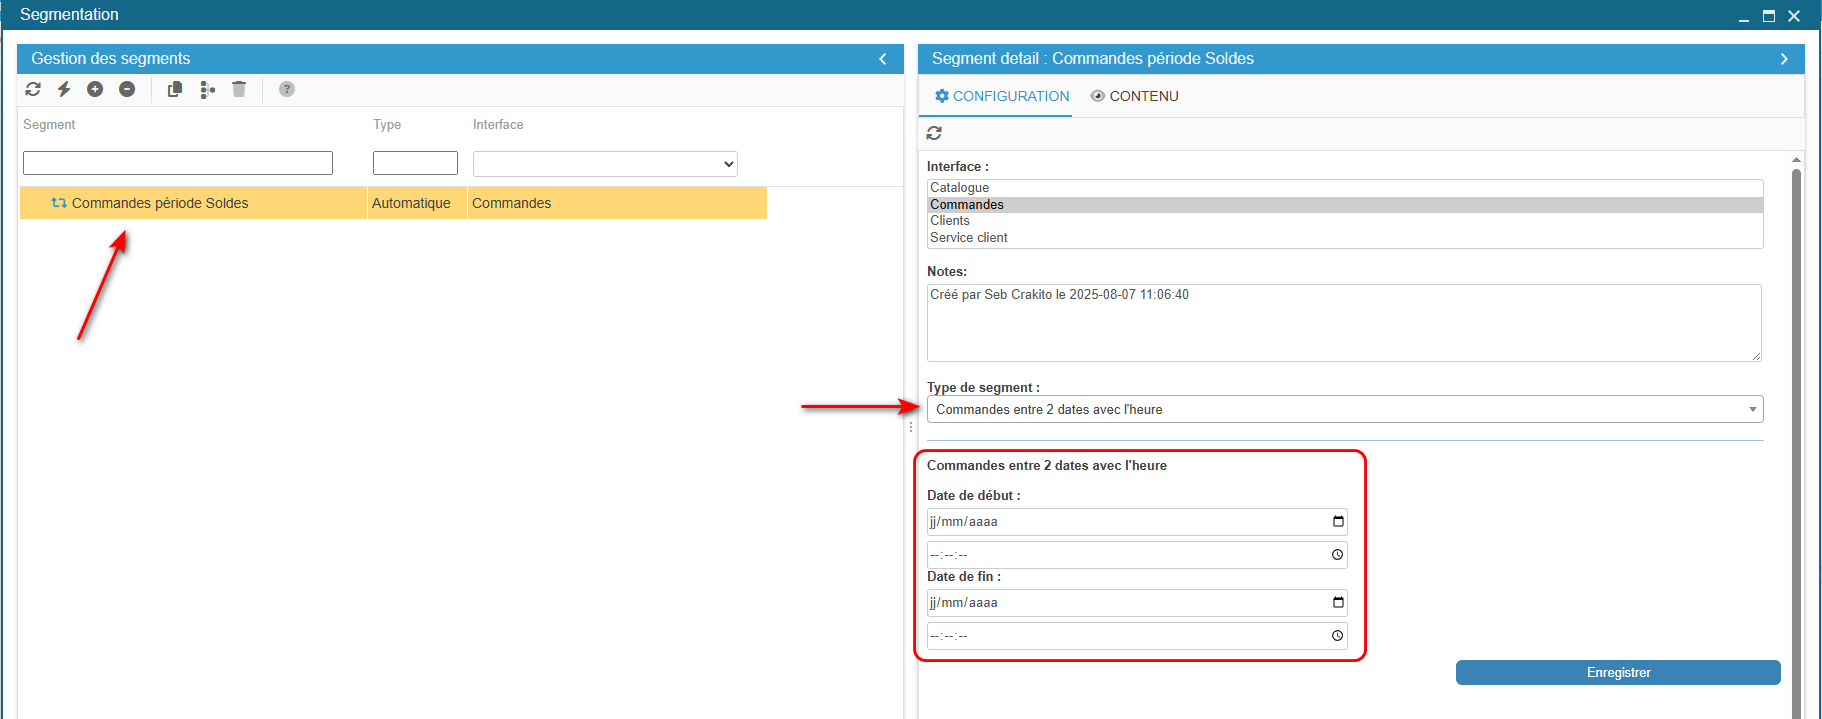Viewport: 1822px width, 719px height.
Task: Open the Interface filter dropdown
Action: 605,164
